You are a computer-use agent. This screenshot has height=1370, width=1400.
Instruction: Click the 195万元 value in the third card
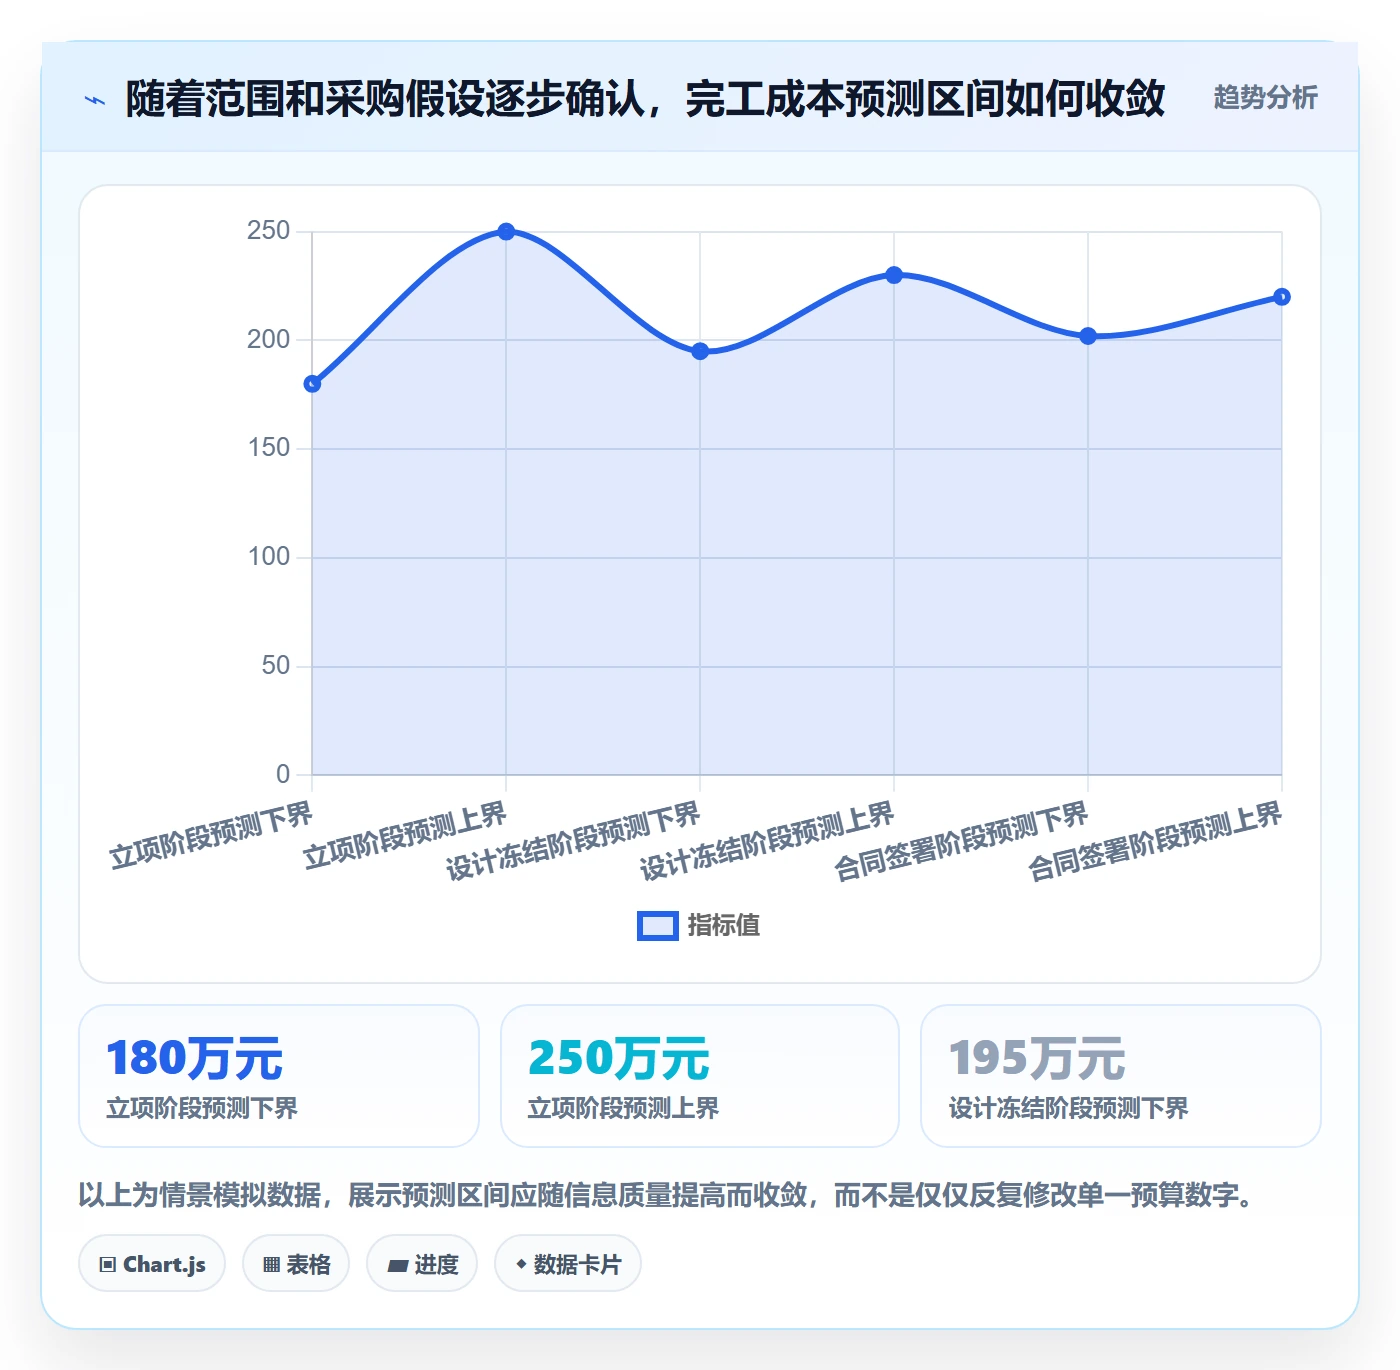click(x=1037, y=1058)
